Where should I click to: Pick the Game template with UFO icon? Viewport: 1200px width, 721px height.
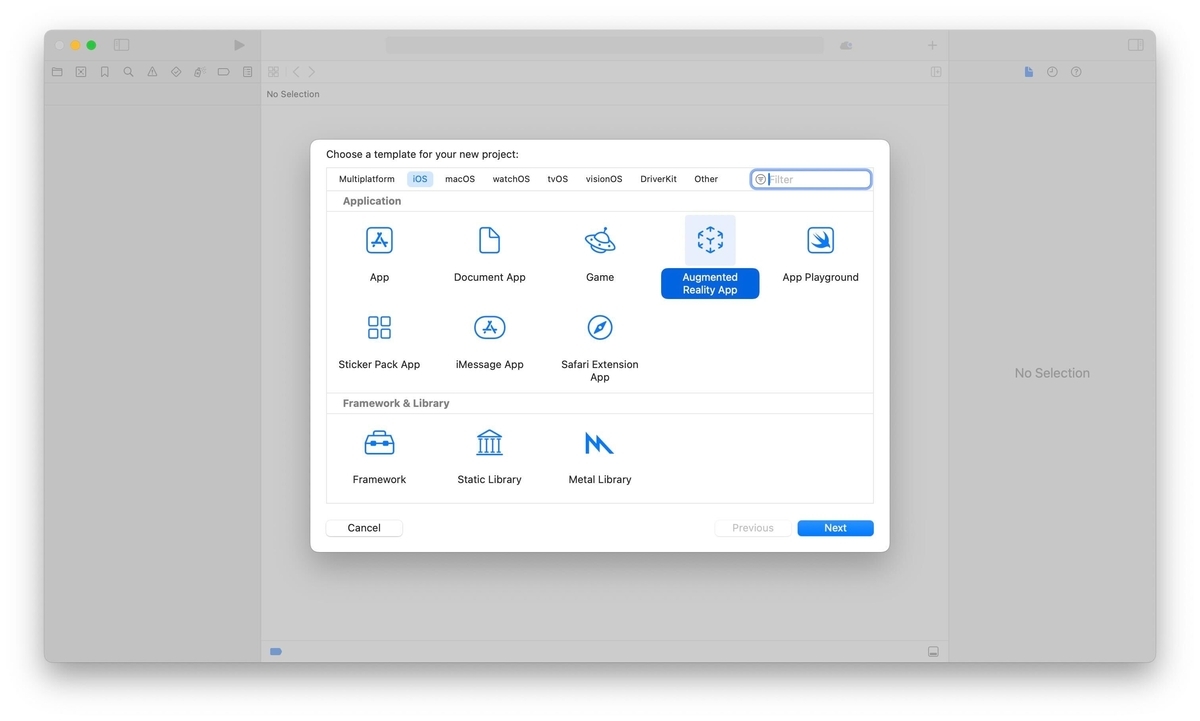pyautogui.click(x=600, y=241)
